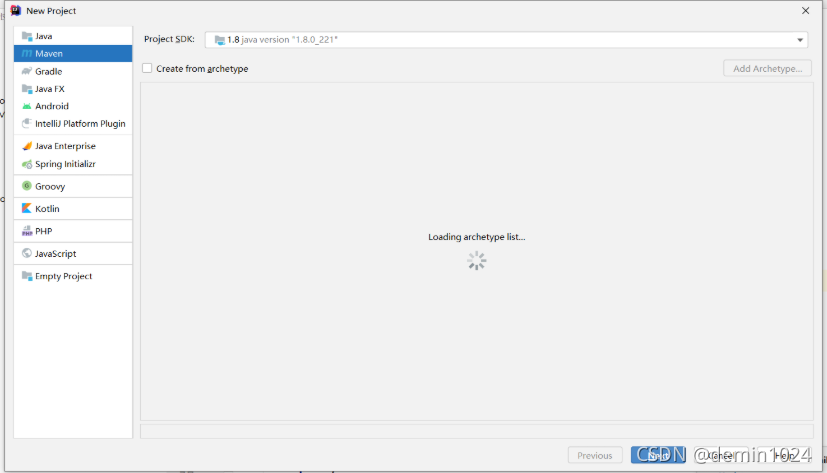Choose Android project type label
This screenshot has width=827, height=473.
point(52,106)
